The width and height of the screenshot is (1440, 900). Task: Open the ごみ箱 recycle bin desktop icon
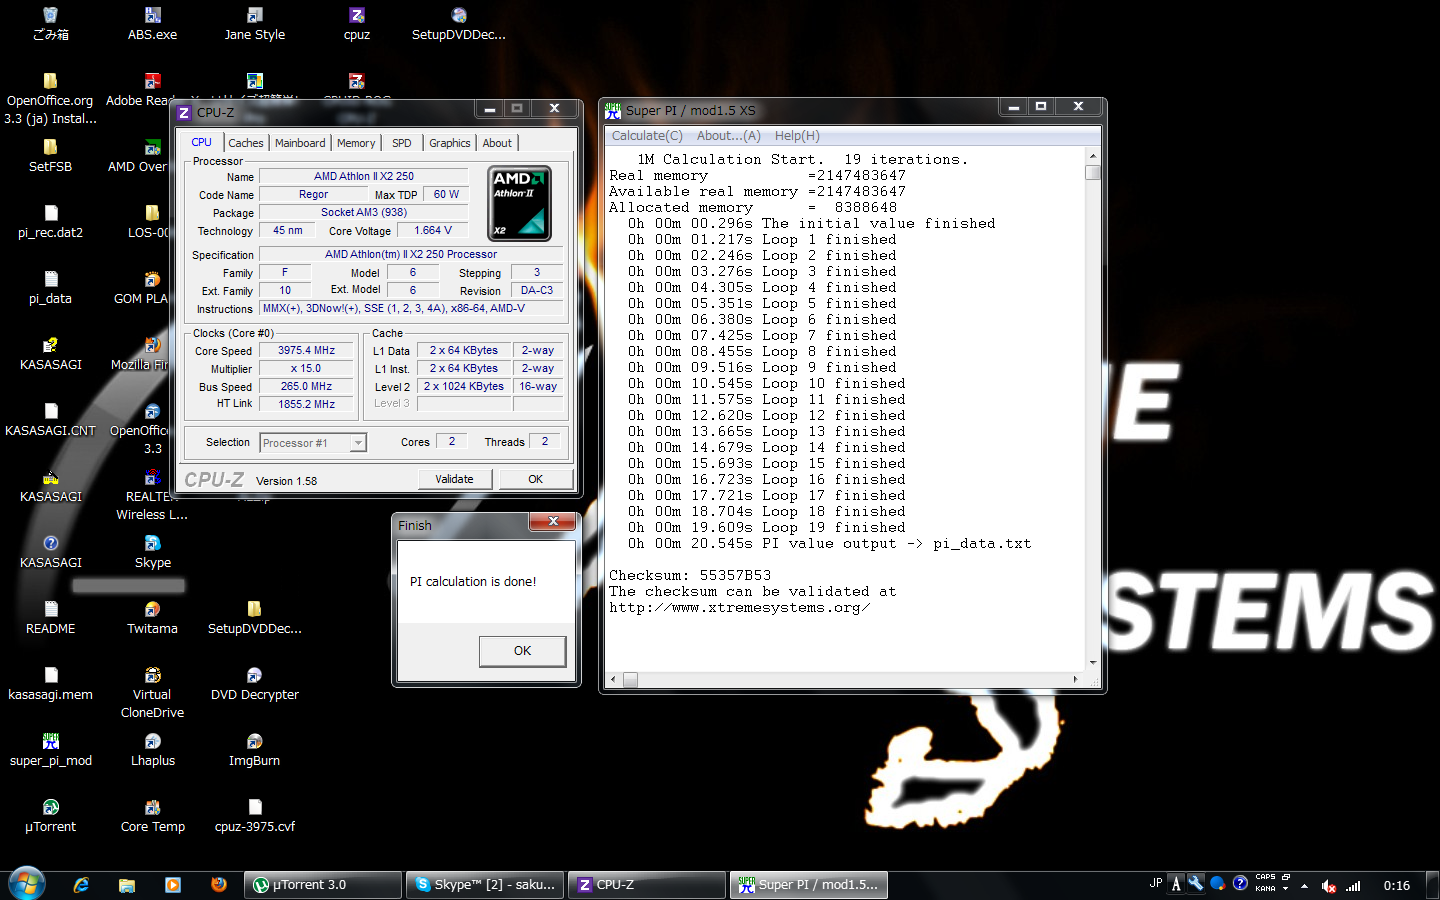click(51, 24)
